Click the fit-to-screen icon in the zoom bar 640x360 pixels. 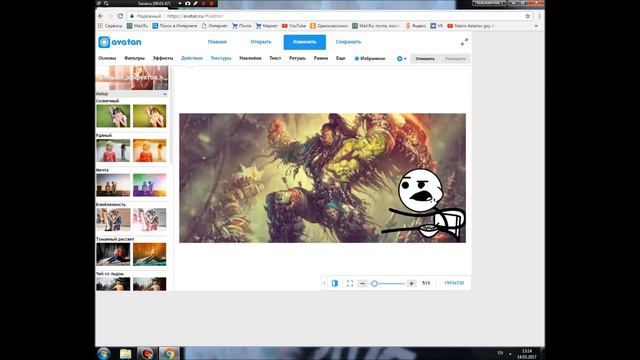pos(350,283)
